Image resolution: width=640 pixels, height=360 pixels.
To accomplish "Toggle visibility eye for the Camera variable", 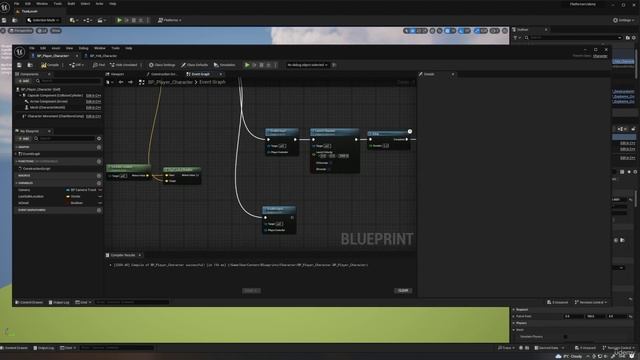I will tap(100, 190).
